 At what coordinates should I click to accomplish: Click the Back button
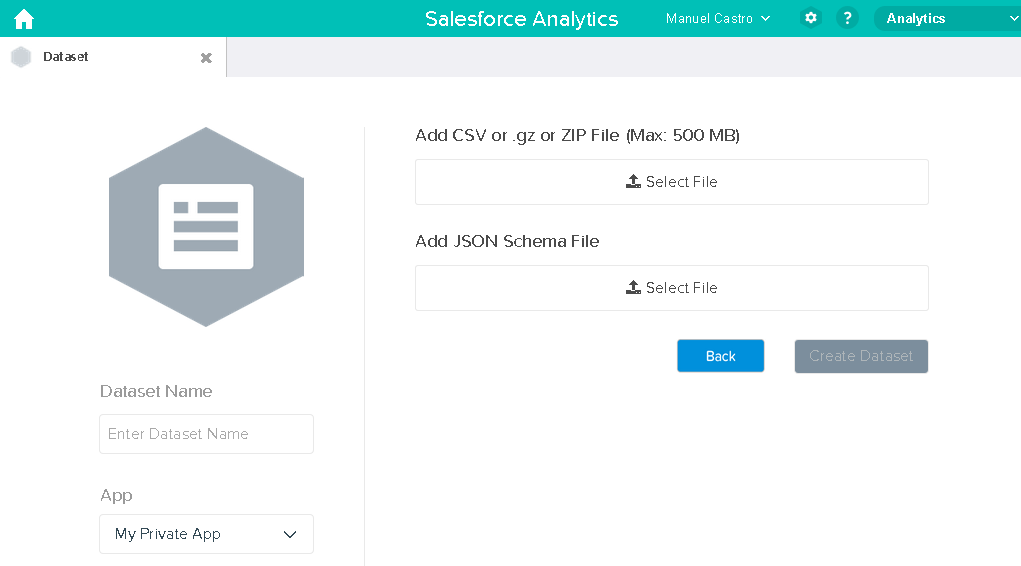coord(720,356)
